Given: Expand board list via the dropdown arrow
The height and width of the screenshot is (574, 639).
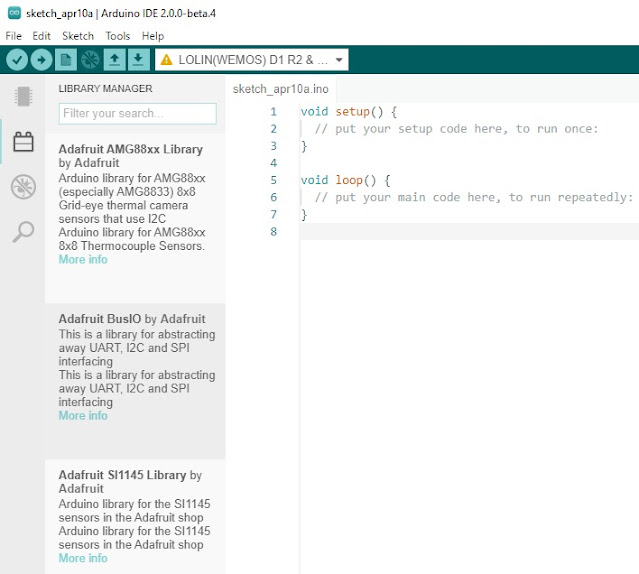Looking at the screenshot, I should tap(339, 60).
